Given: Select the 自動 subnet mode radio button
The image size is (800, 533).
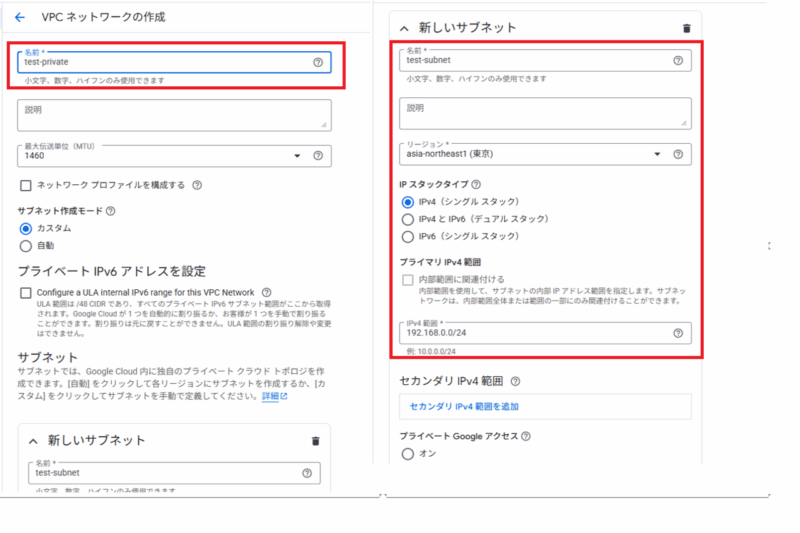Looking at the screenshot, I should [26, 245].
